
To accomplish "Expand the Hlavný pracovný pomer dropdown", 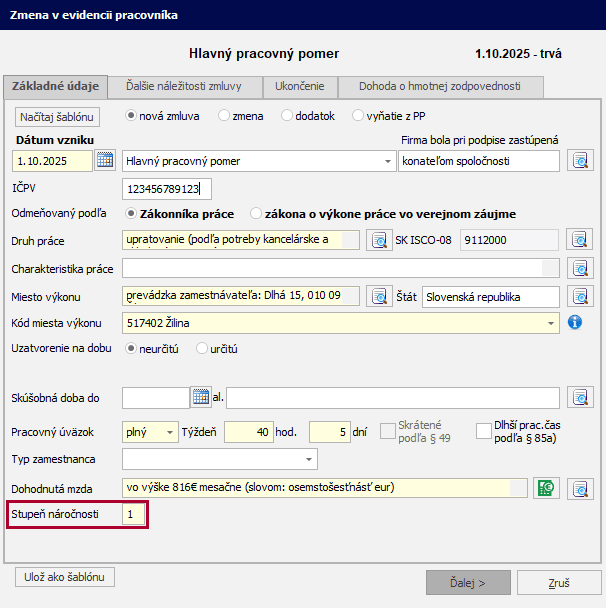I will (388, 161).
